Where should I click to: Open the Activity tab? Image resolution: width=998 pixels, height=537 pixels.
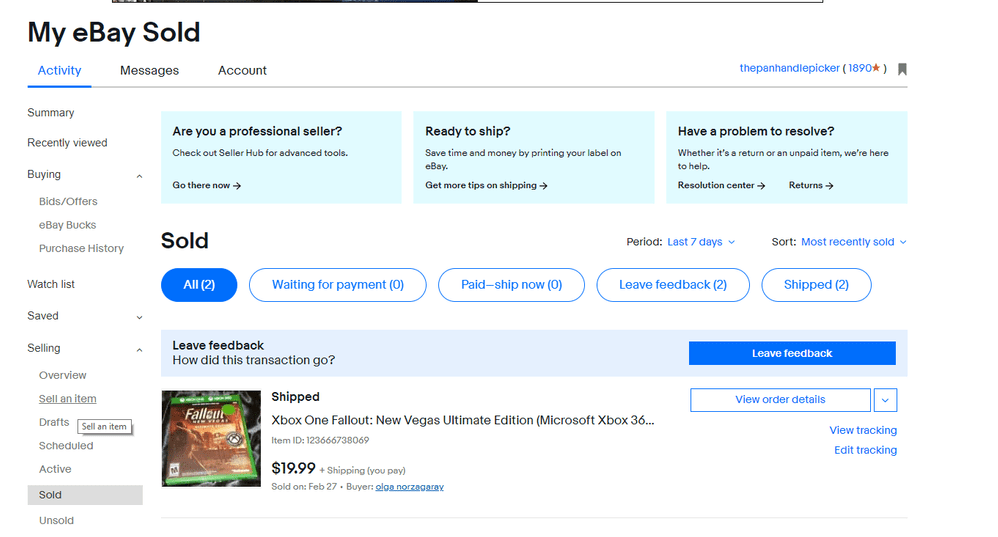point(59,71)
